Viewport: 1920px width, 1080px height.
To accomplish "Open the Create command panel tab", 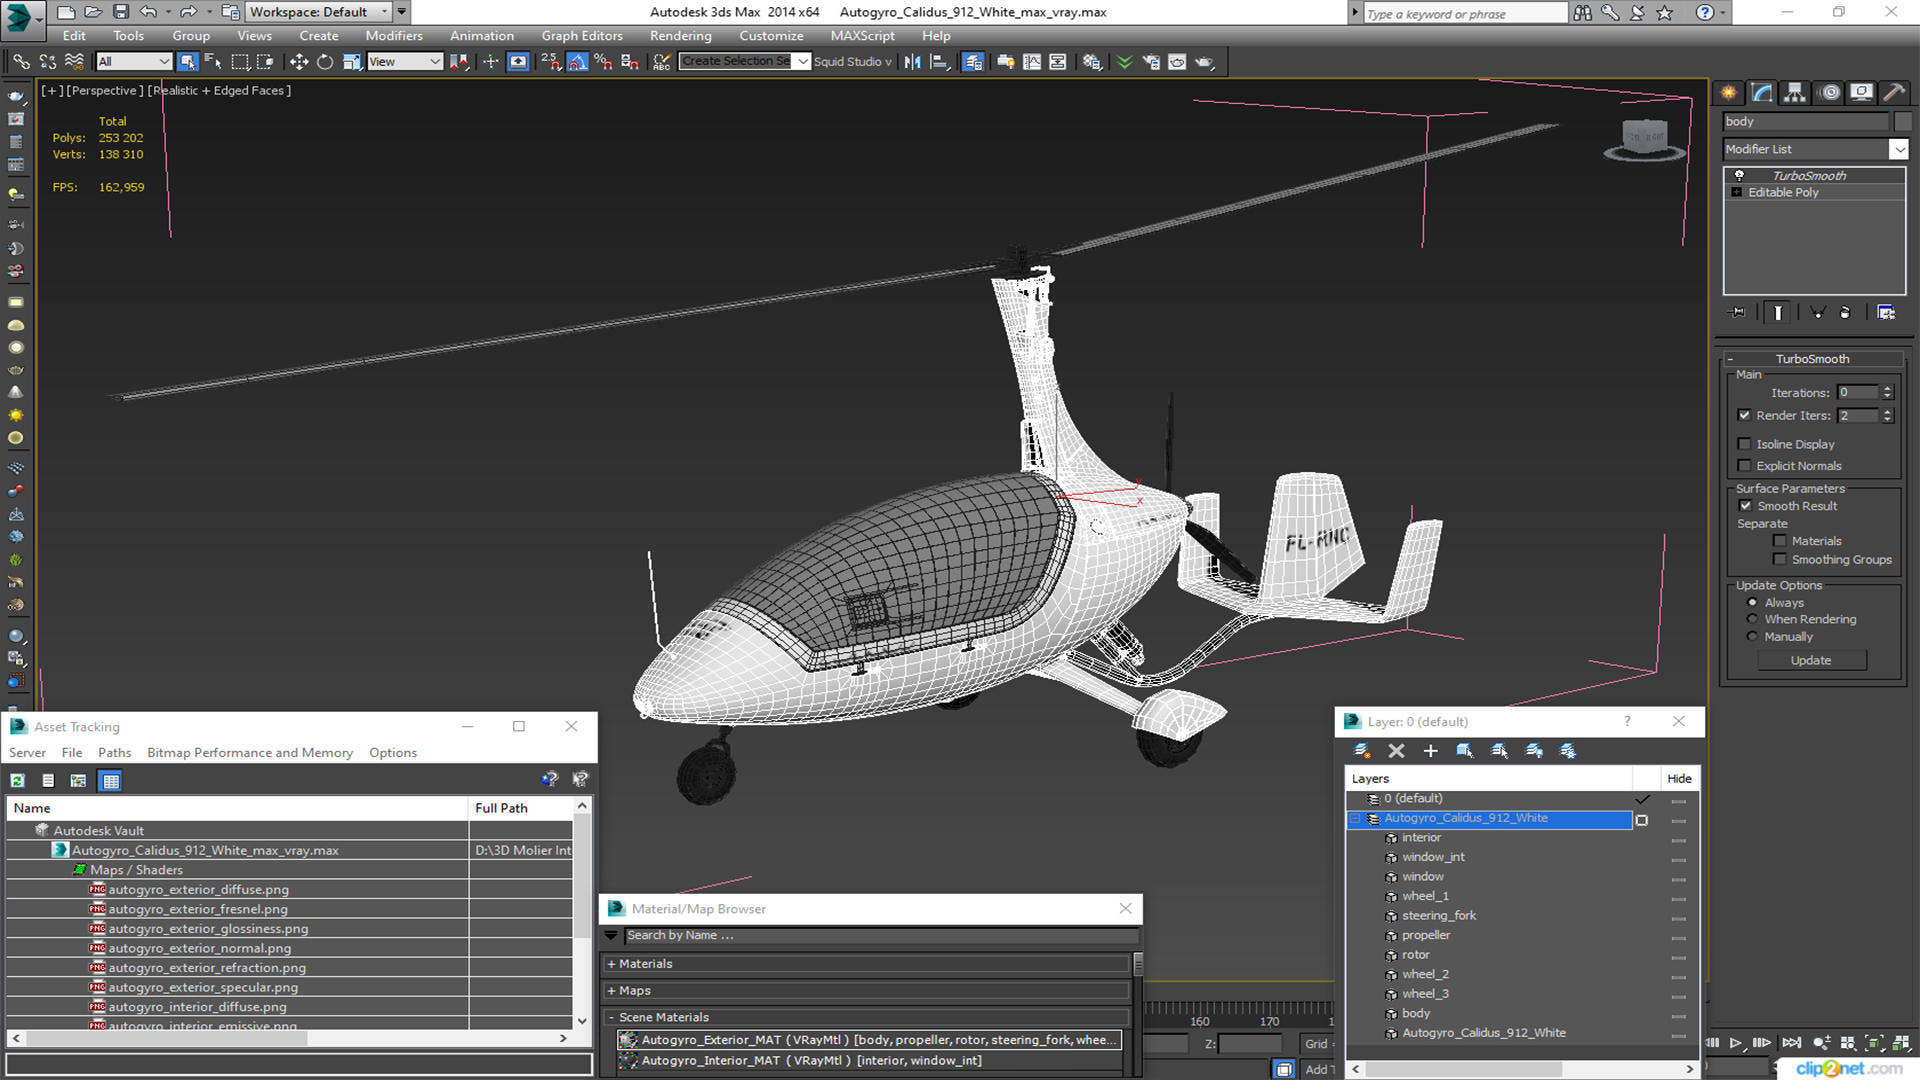I will pos(1729,93).
